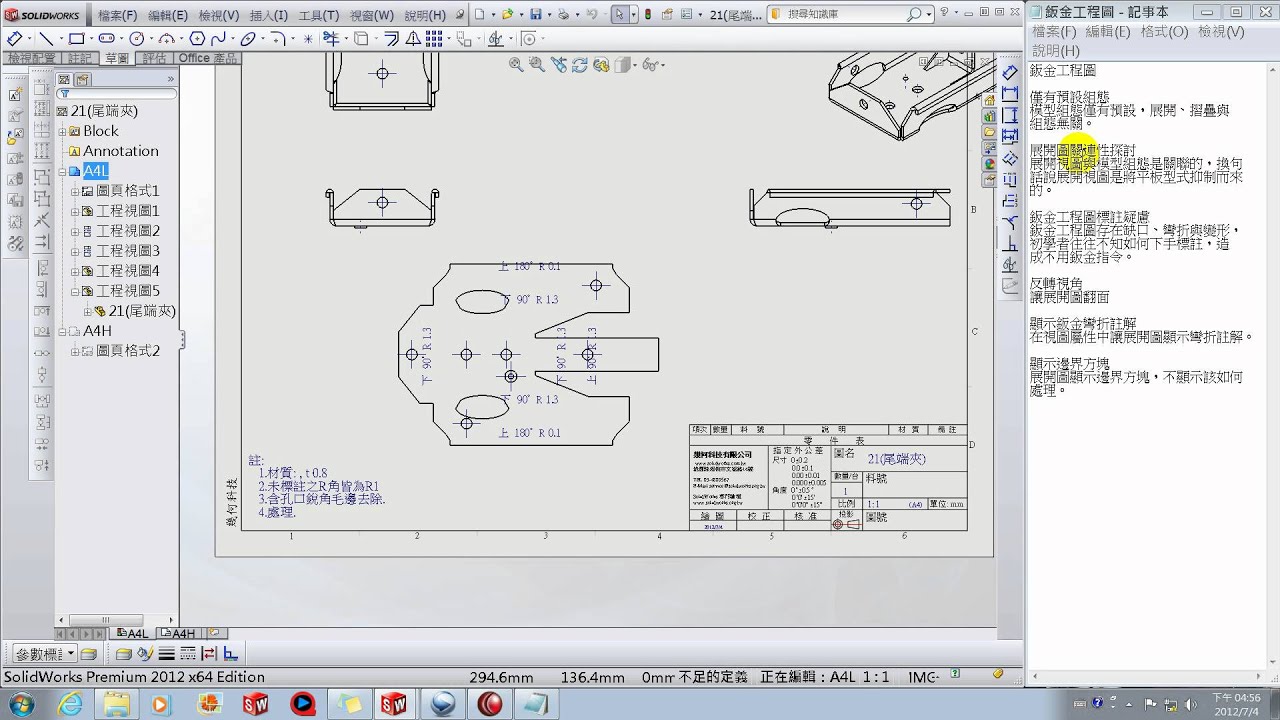Expand the 21(尾端夾) part under 工程視圖5
Image resolution: width=1280 pixels, height=720 pixels.
pyautogui.click(x=88, y=311)
